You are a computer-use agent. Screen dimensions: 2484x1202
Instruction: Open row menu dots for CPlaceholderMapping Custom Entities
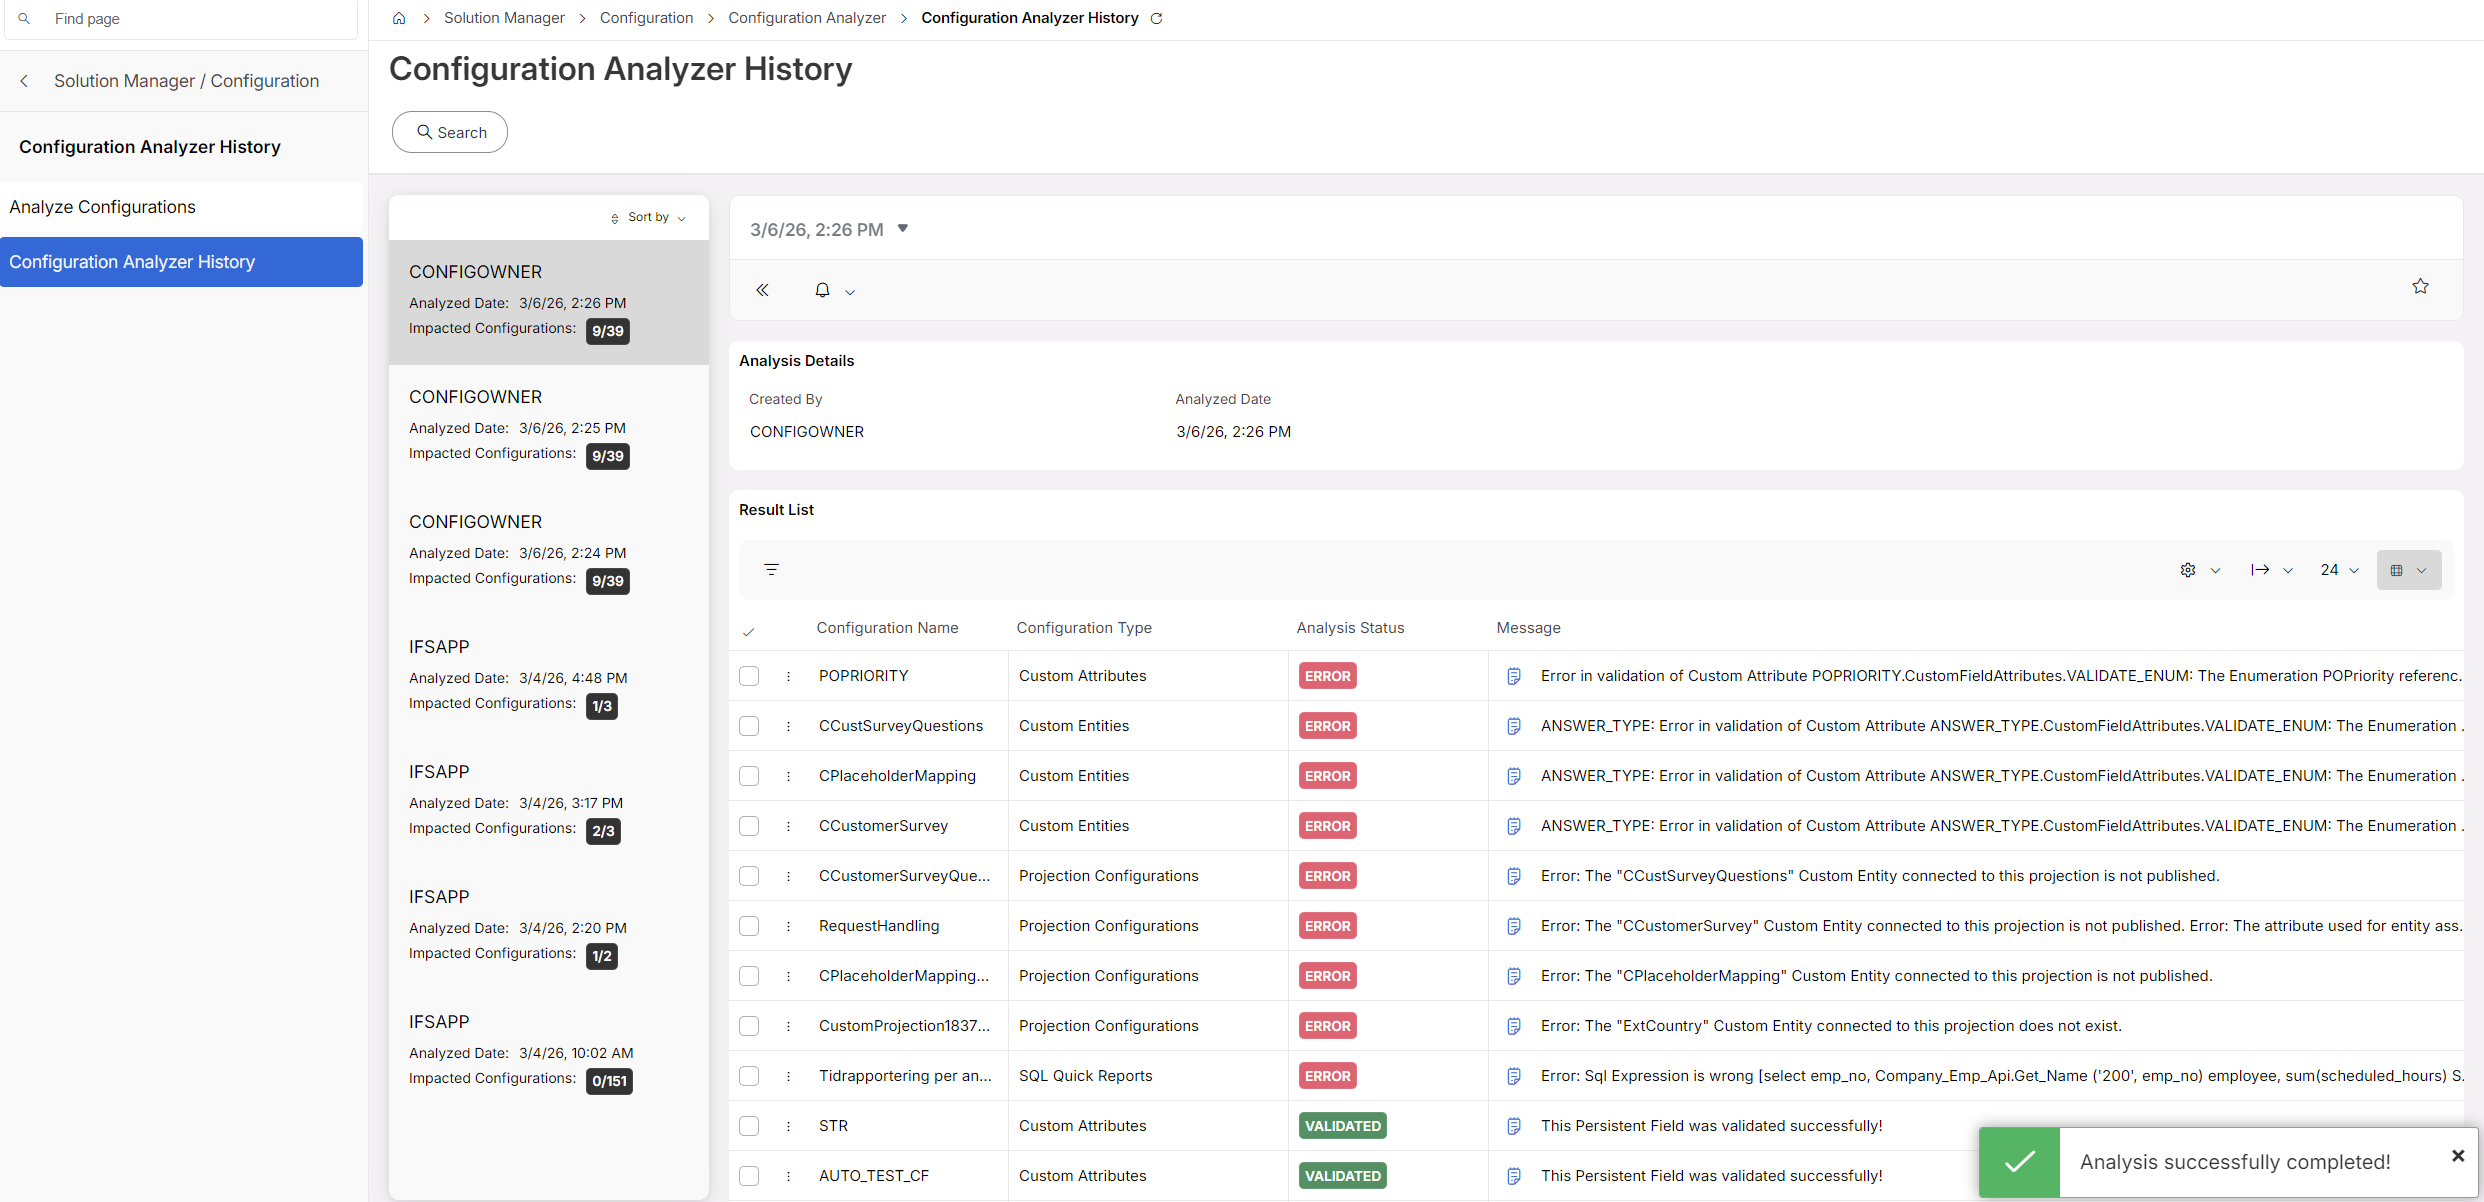tap(788, 776)
